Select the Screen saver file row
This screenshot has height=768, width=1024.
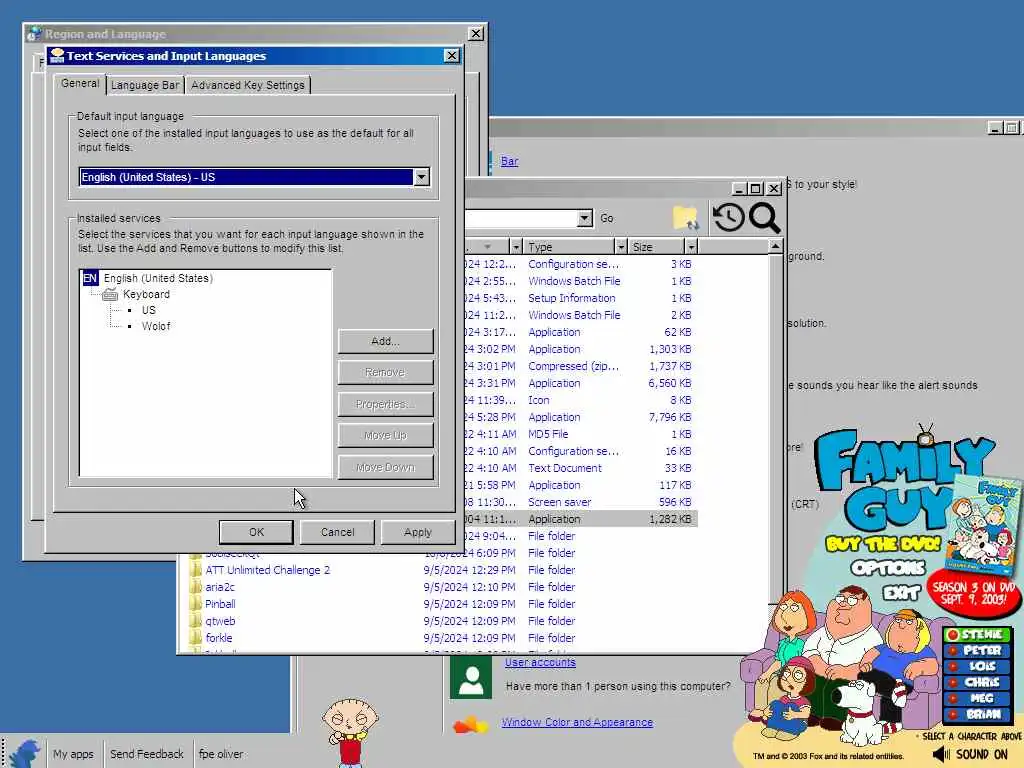580,502
